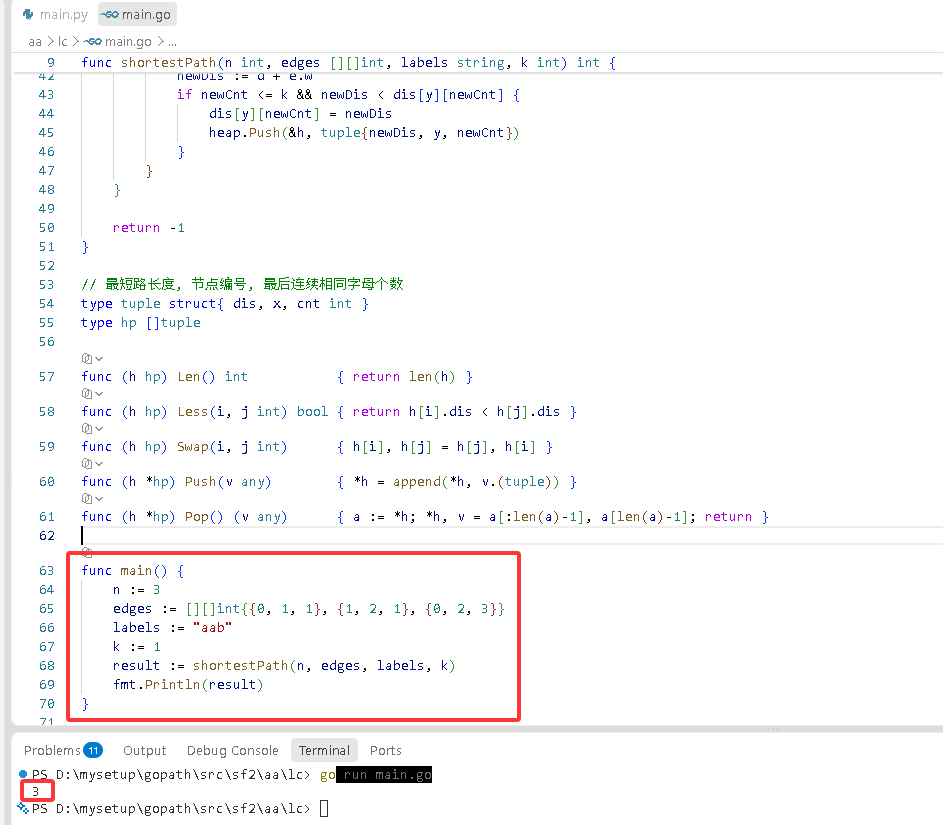
Task: Click line number 50 in the gutter
Action: point(46,228)
